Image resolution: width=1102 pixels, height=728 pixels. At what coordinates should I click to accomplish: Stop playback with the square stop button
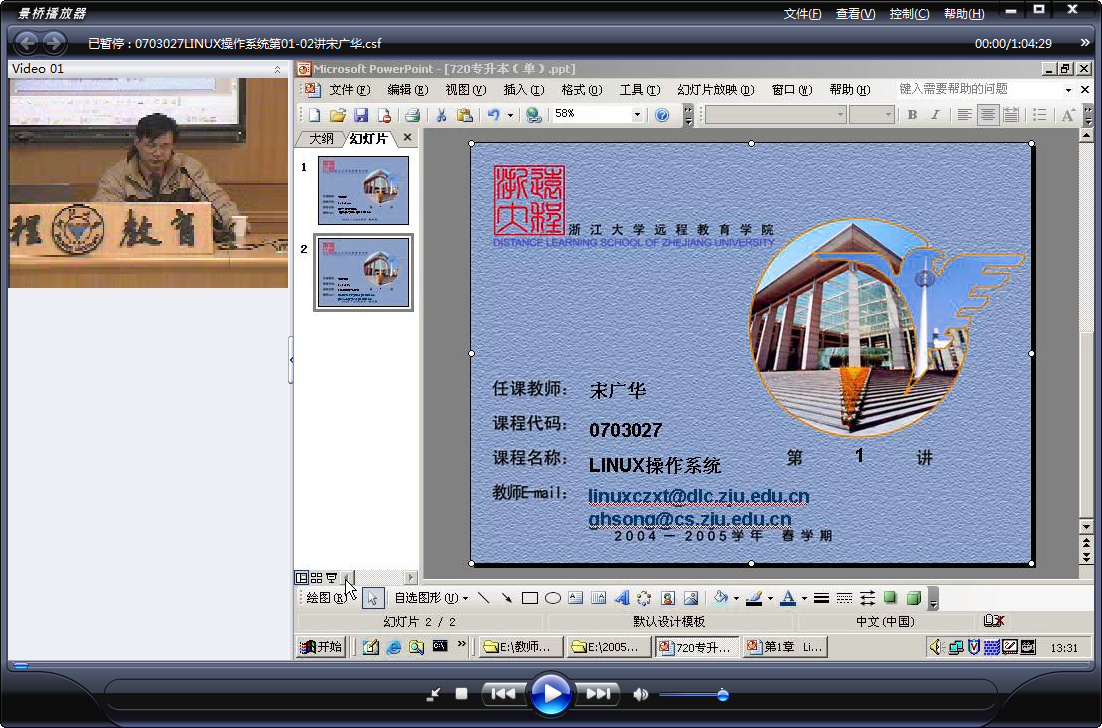pos(461,694)
